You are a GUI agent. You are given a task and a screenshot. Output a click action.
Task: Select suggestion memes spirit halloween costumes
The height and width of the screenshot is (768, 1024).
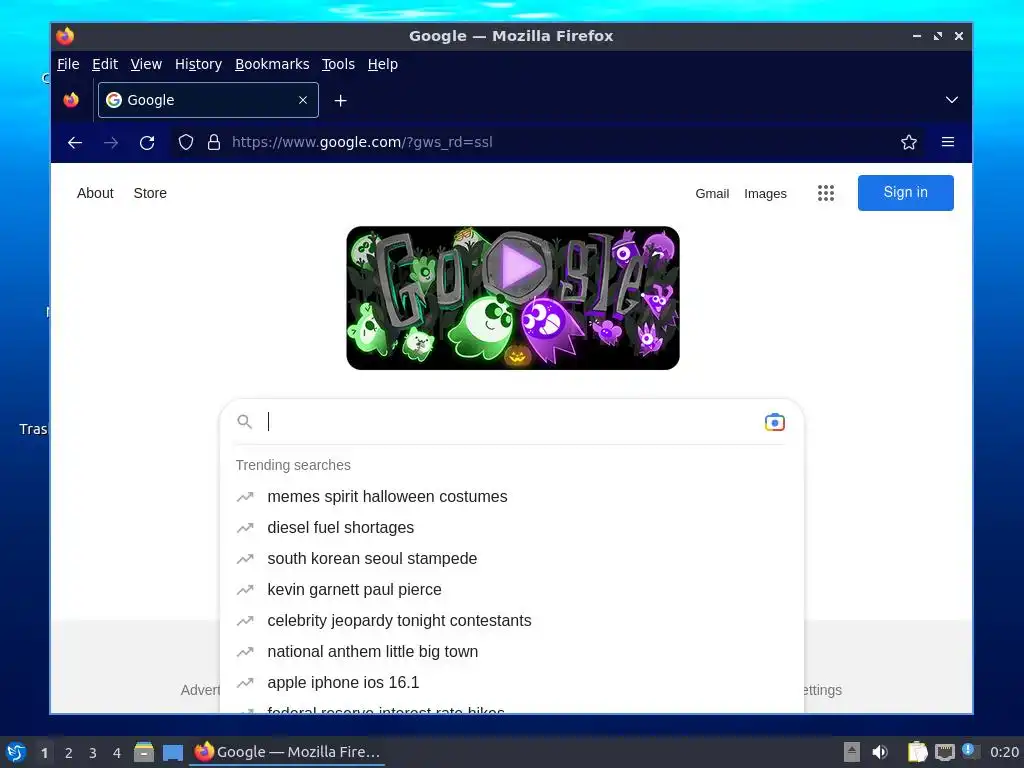pyautogui.click(x=511, y=496)
